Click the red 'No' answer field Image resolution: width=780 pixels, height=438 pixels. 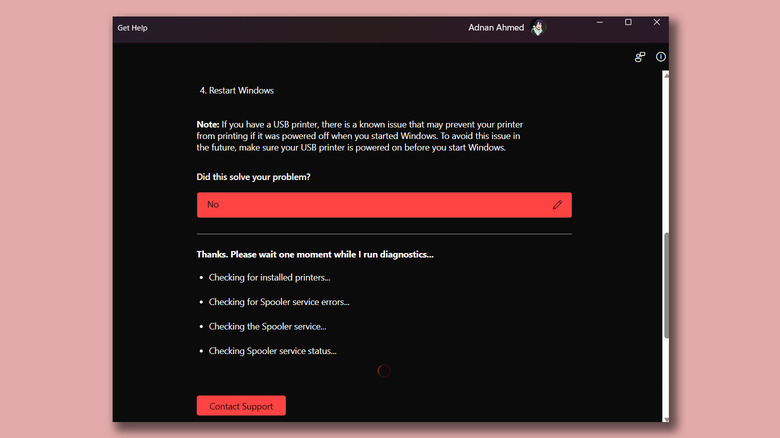pyautogui.click(x=384, y=205)
